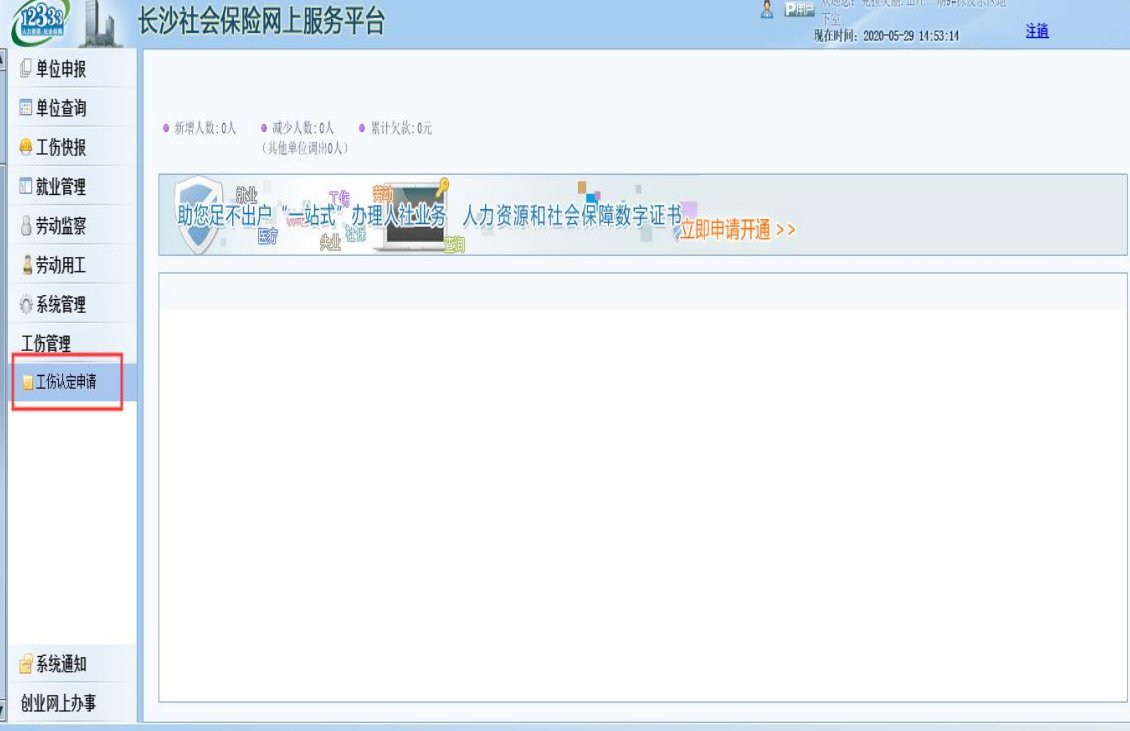Screen dimensions: 1130x731
Task: Click the yellow 工伤认定申请 note icon
Action: click(28, 381)
